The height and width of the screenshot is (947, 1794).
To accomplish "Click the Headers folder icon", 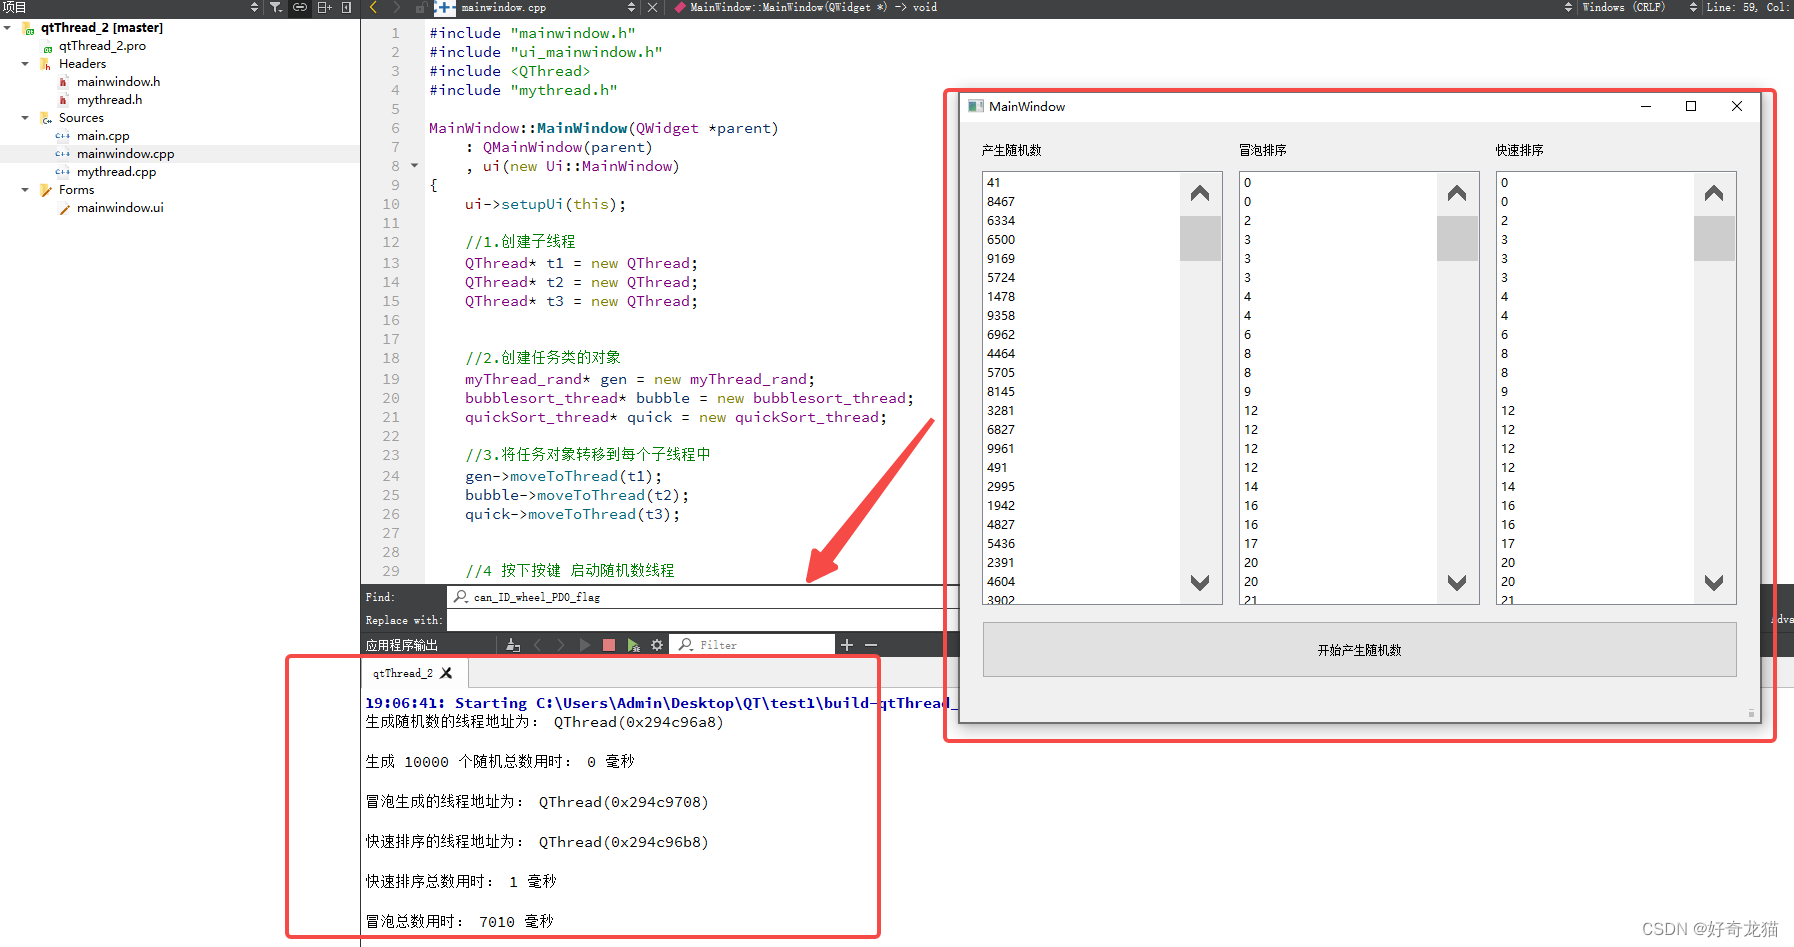I will [x=46, y=64].
